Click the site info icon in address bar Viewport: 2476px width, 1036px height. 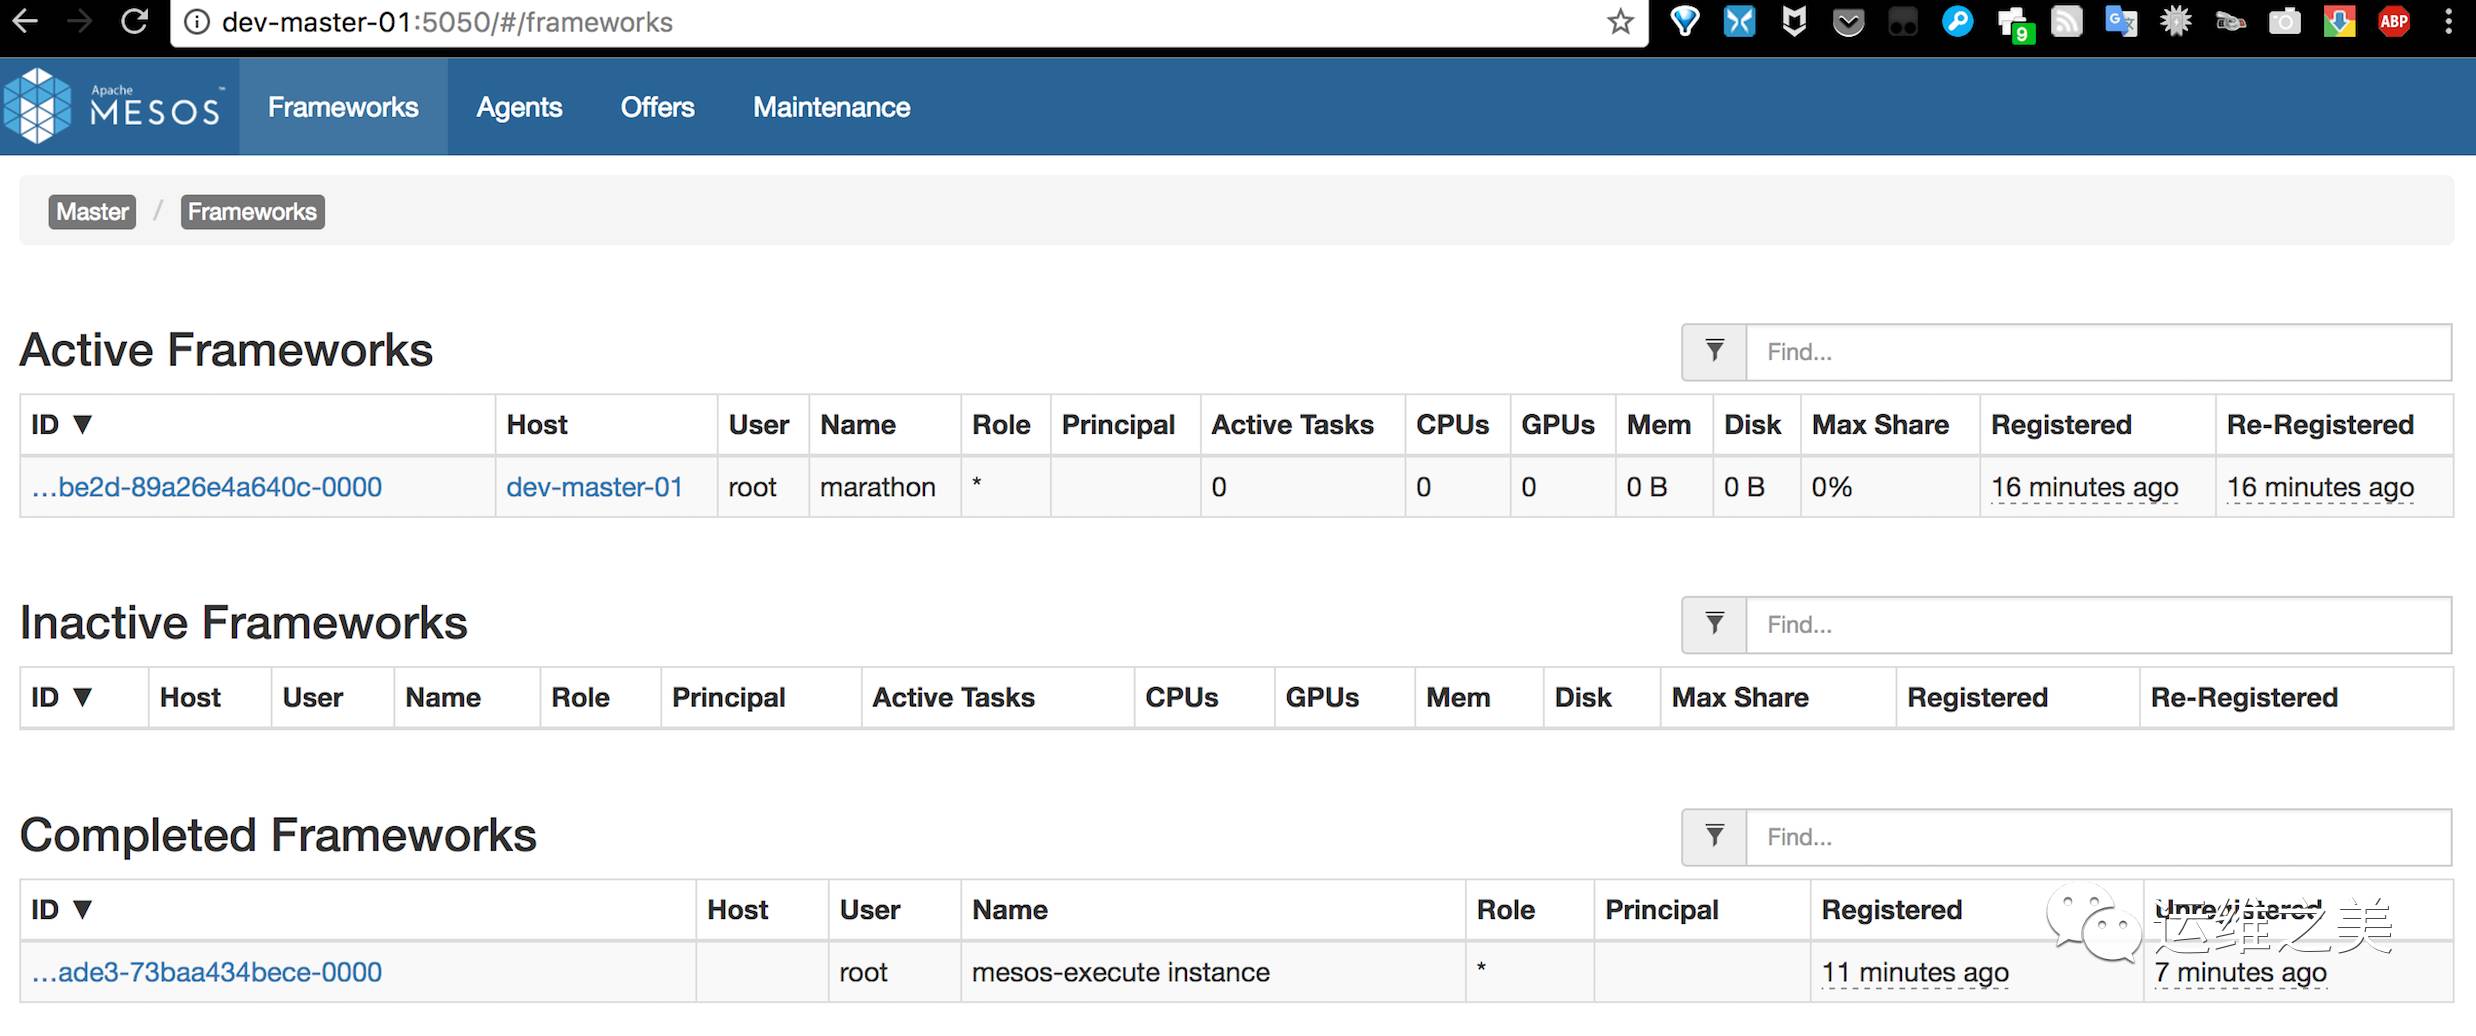[x=197, y=22]
